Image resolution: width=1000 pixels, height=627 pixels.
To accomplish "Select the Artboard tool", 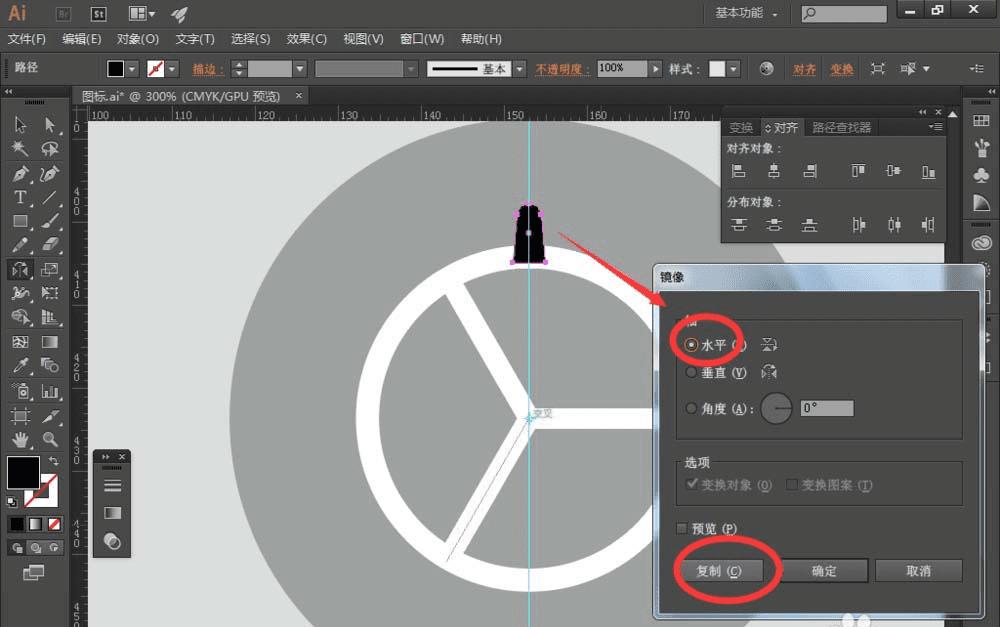I will coord(20,416).
